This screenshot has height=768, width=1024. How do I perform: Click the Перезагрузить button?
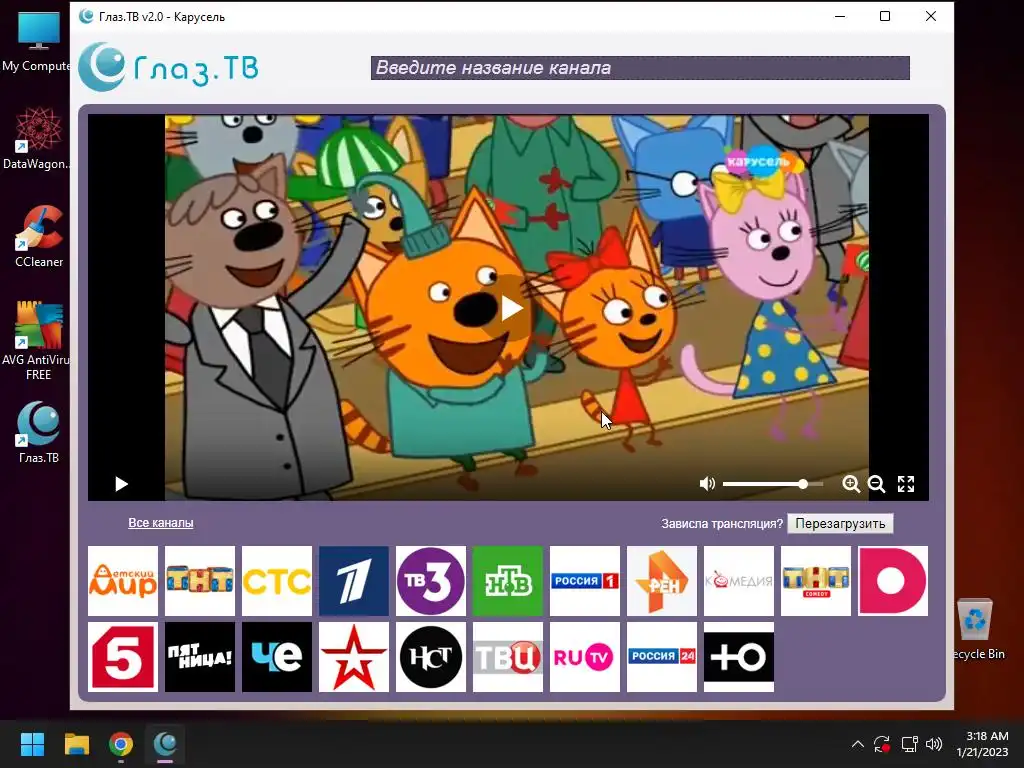[x=840, y=524]
